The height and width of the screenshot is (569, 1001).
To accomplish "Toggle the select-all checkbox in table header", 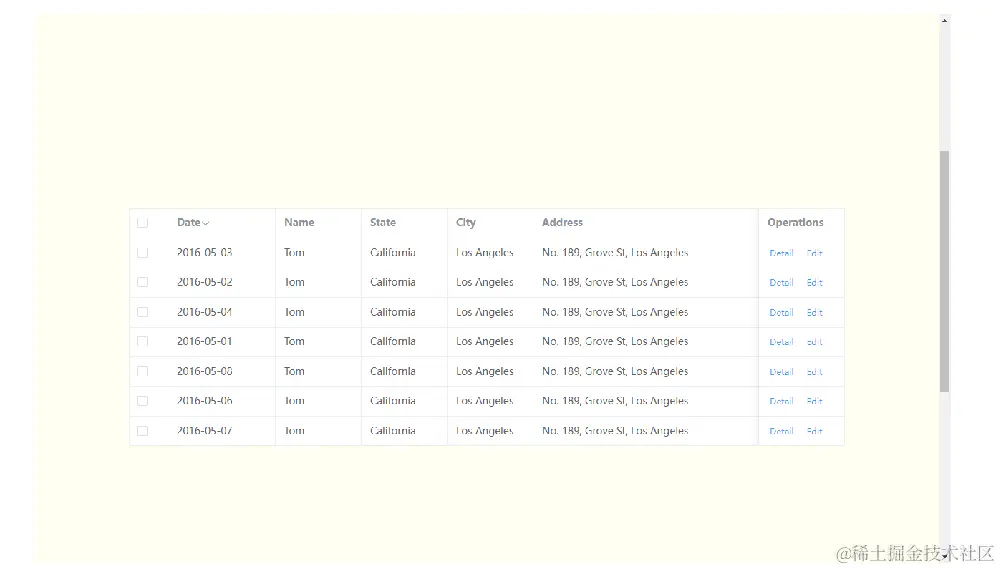I will [142, 223].
